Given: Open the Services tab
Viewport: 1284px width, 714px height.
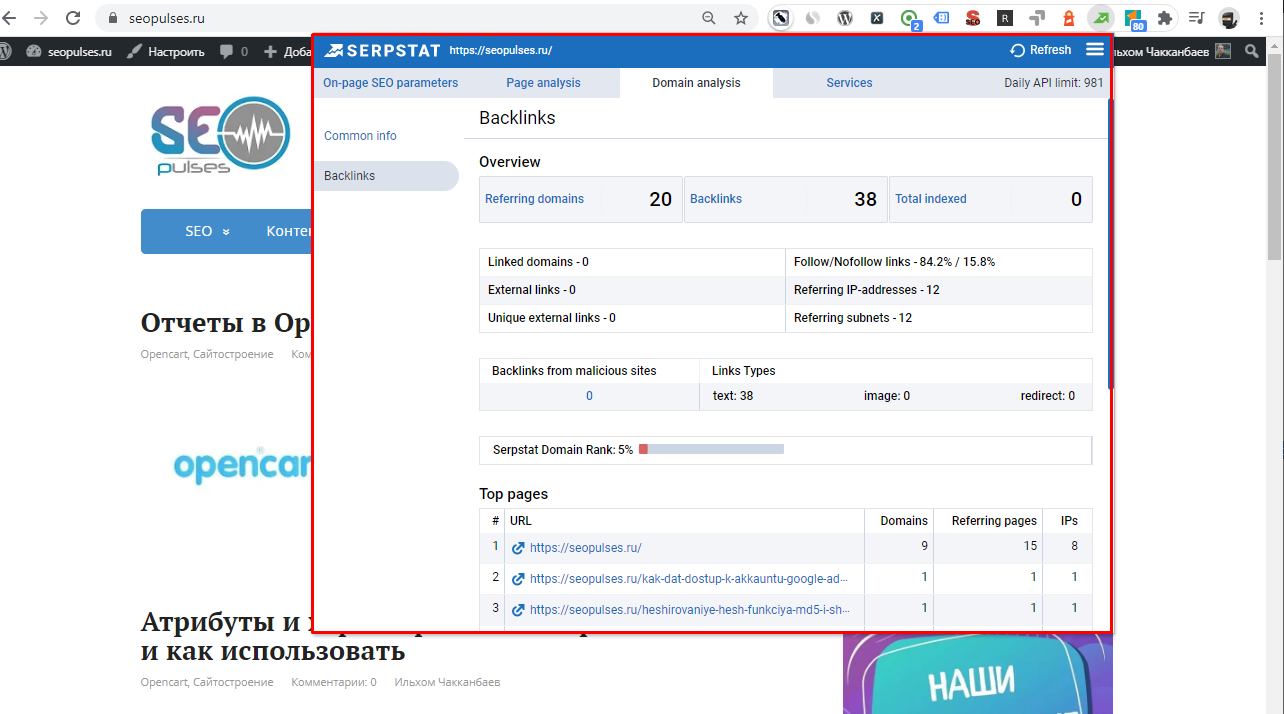Looking at the screenshot, I should pyautogui.click(x=849, y=83).
